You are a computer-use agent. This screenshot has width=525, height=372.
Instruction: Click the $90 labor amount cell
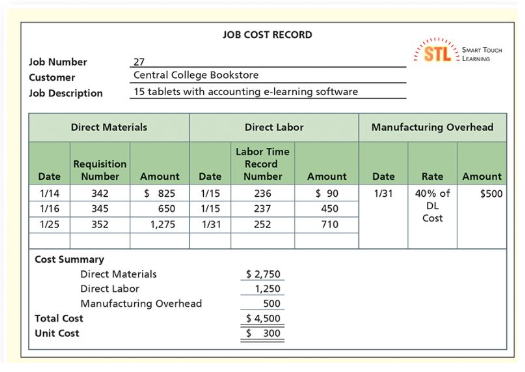tap(327, 194)
